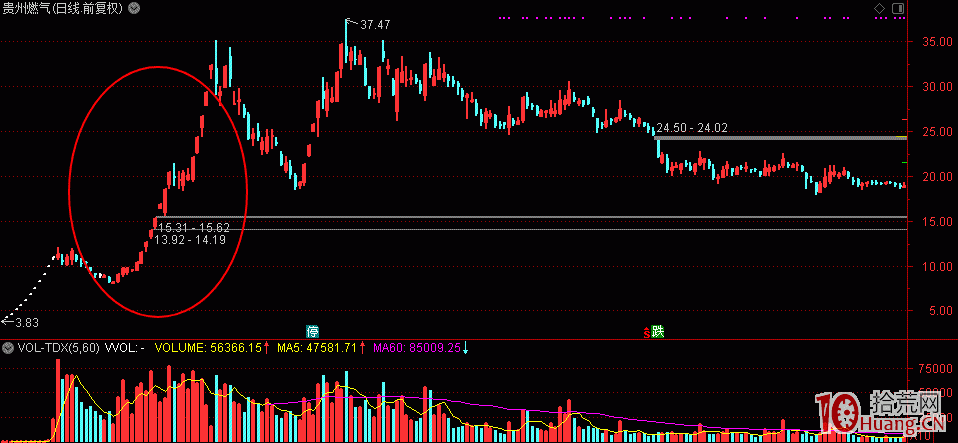Click the 3.83 low price label
This screenshot has height=443, width=958.
click(x=26, y=323)
